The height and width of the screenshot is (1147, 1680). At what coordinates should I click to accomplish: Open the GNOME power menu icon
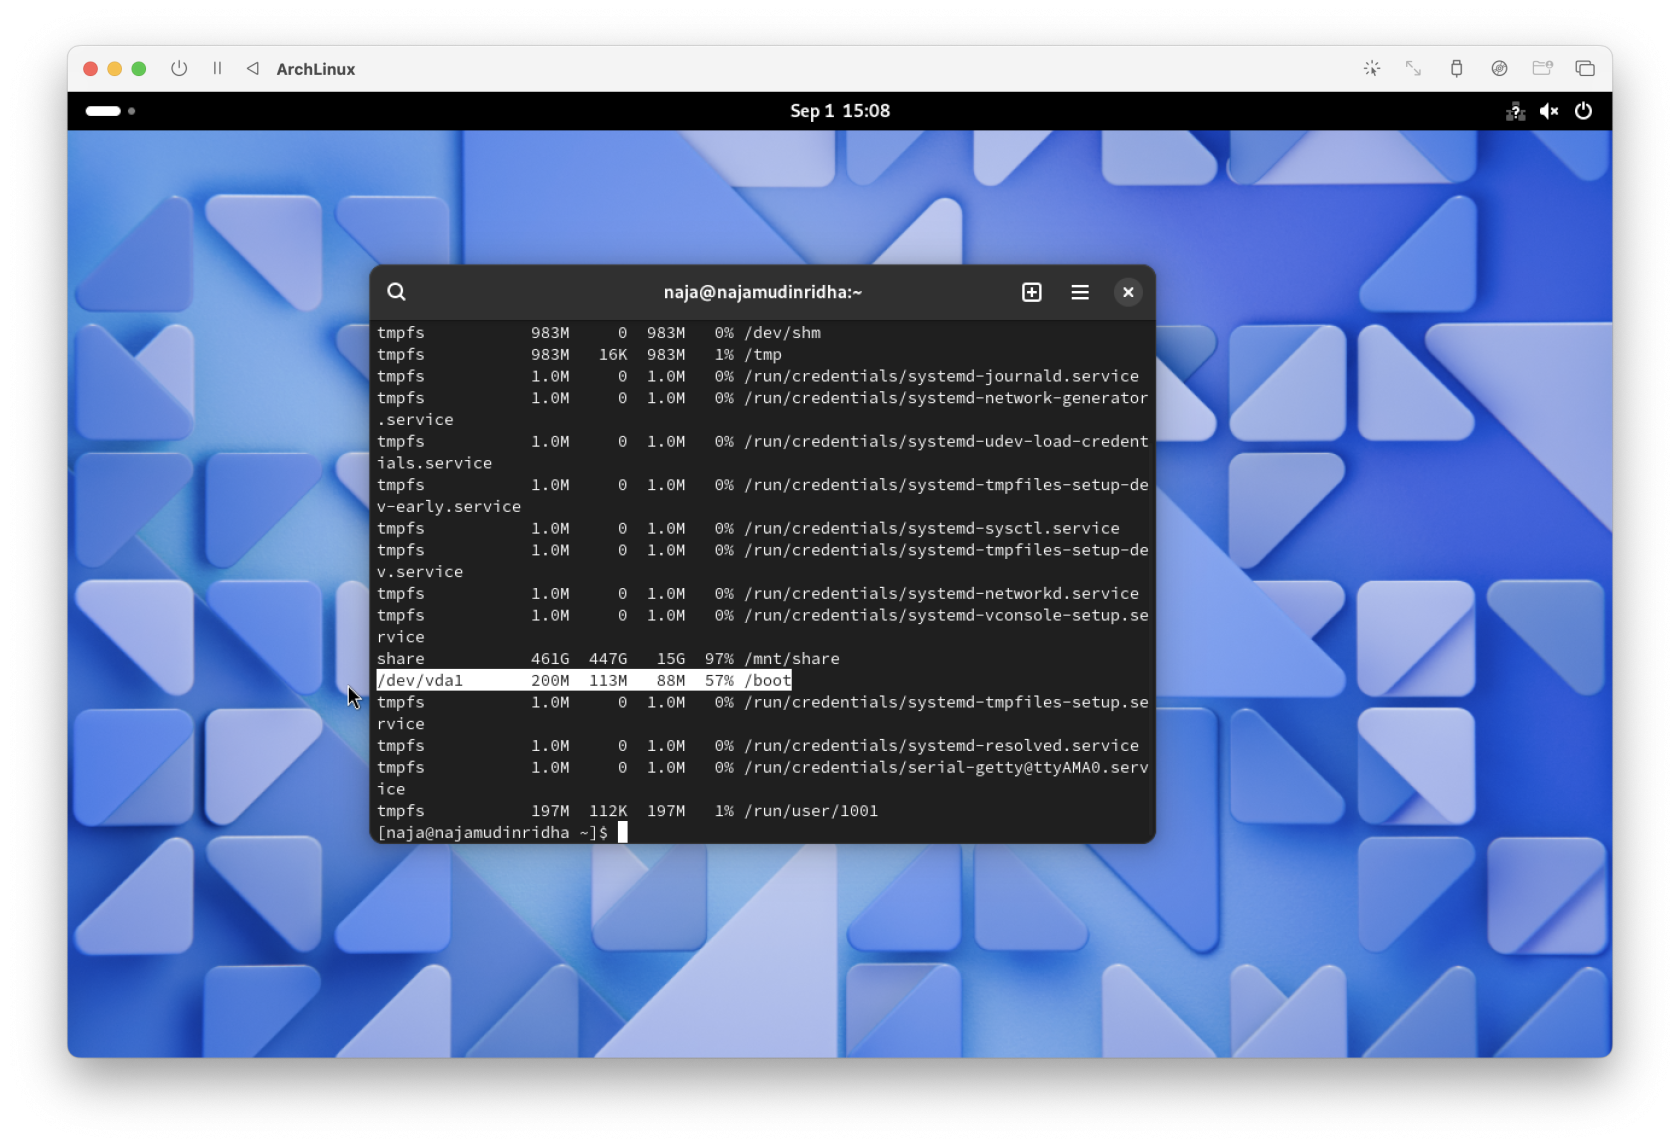tap(1583, 111)
